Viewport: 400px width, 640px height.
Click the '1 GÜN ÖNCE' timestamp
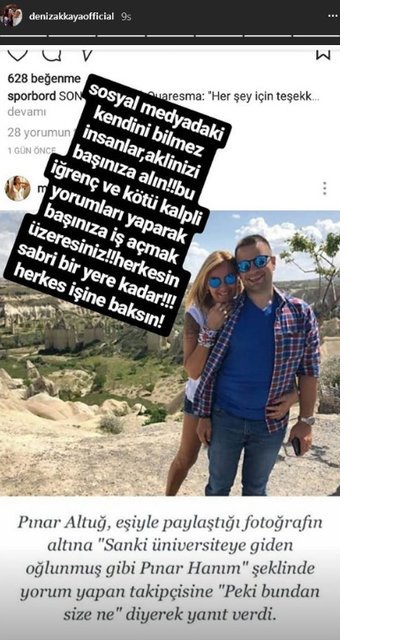pos(31,150)
